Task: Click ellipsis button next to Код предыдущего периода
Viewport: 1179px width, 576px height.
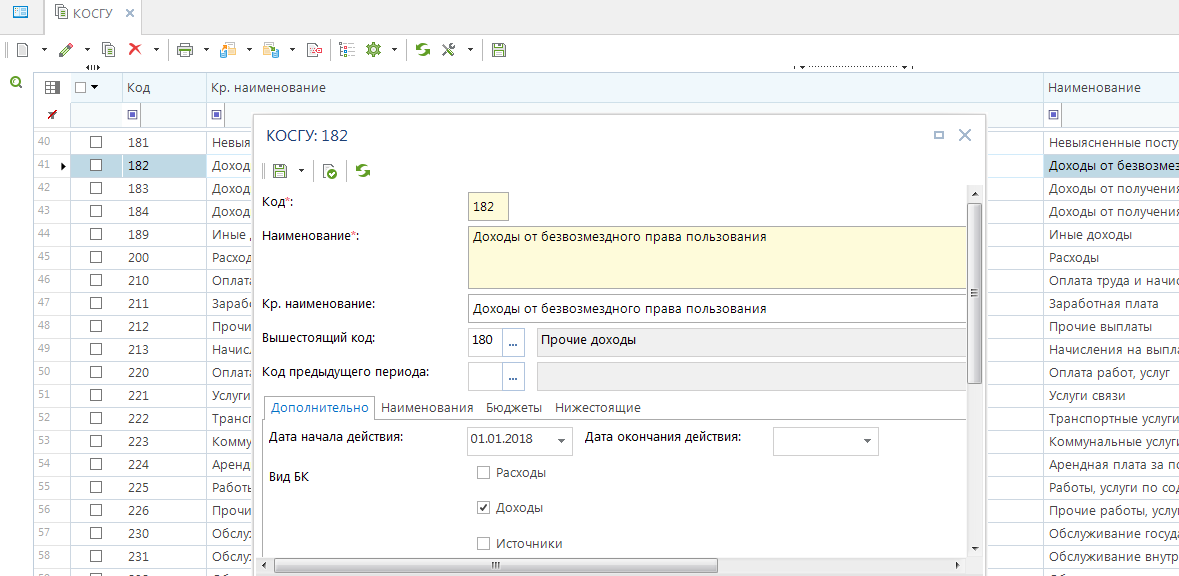Action: [x=514, y=377]
